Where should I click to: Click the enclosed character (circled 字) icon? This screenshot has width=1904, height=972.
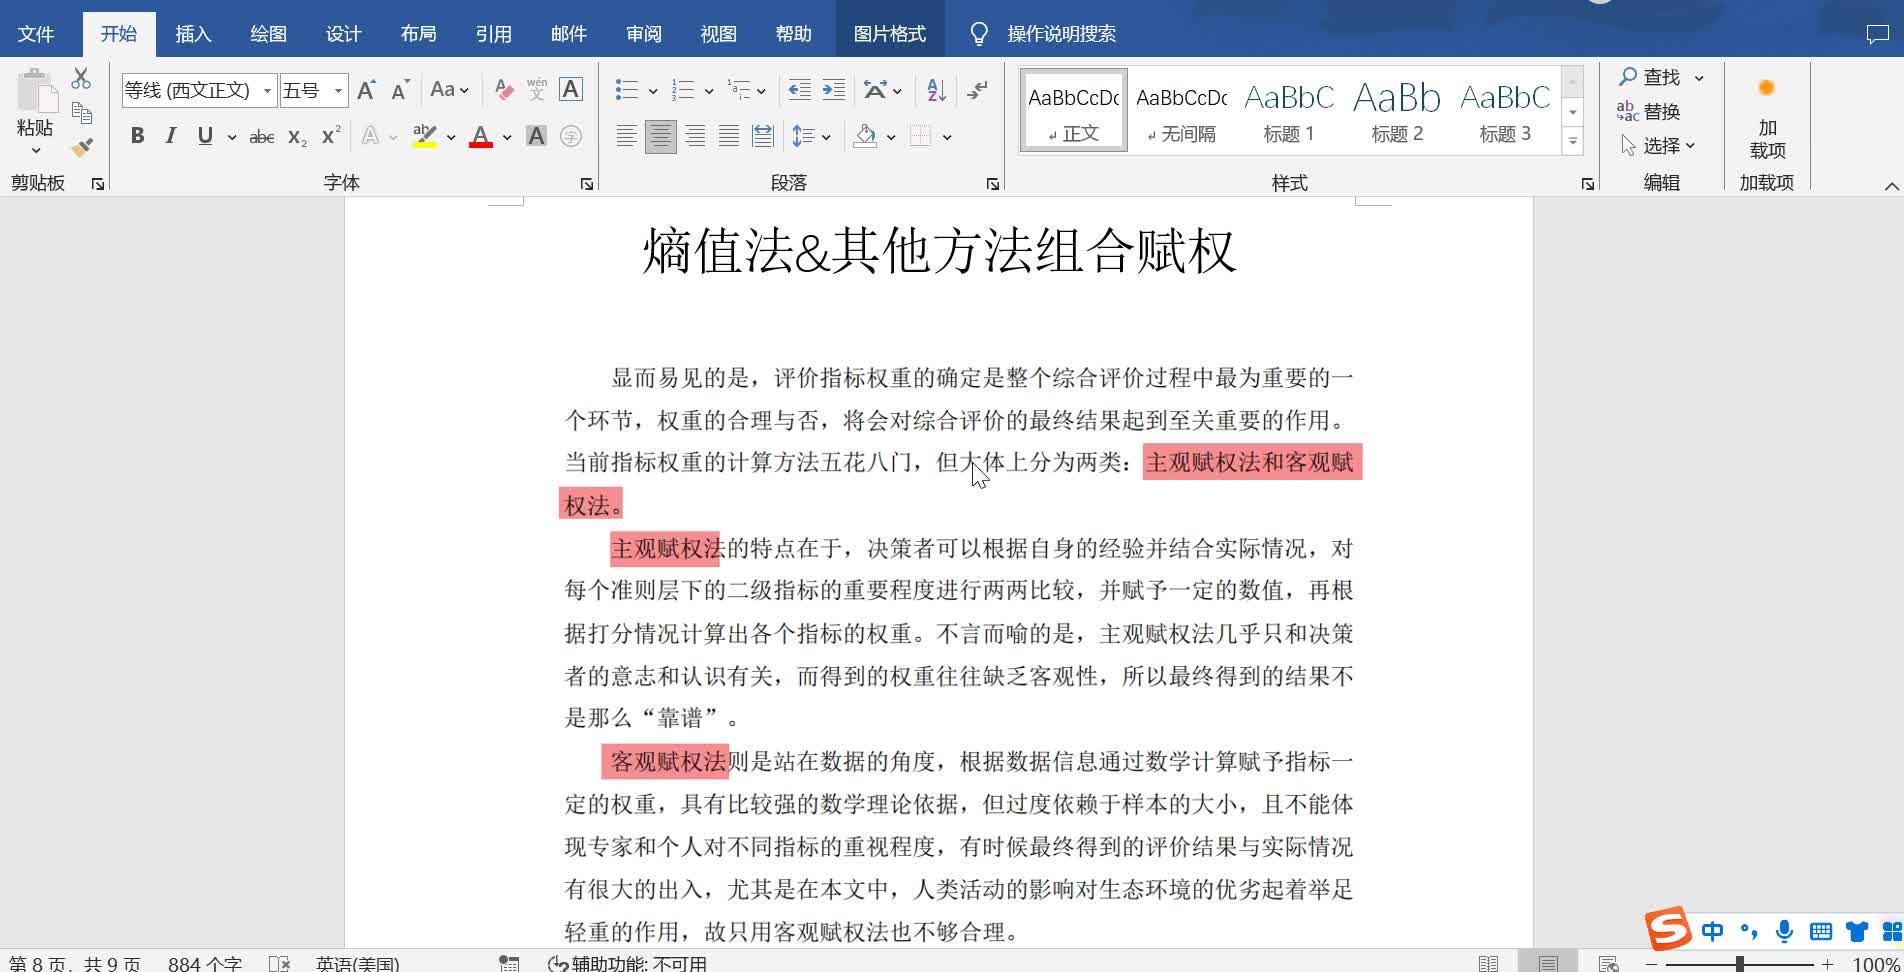click(x=571, y=136)
